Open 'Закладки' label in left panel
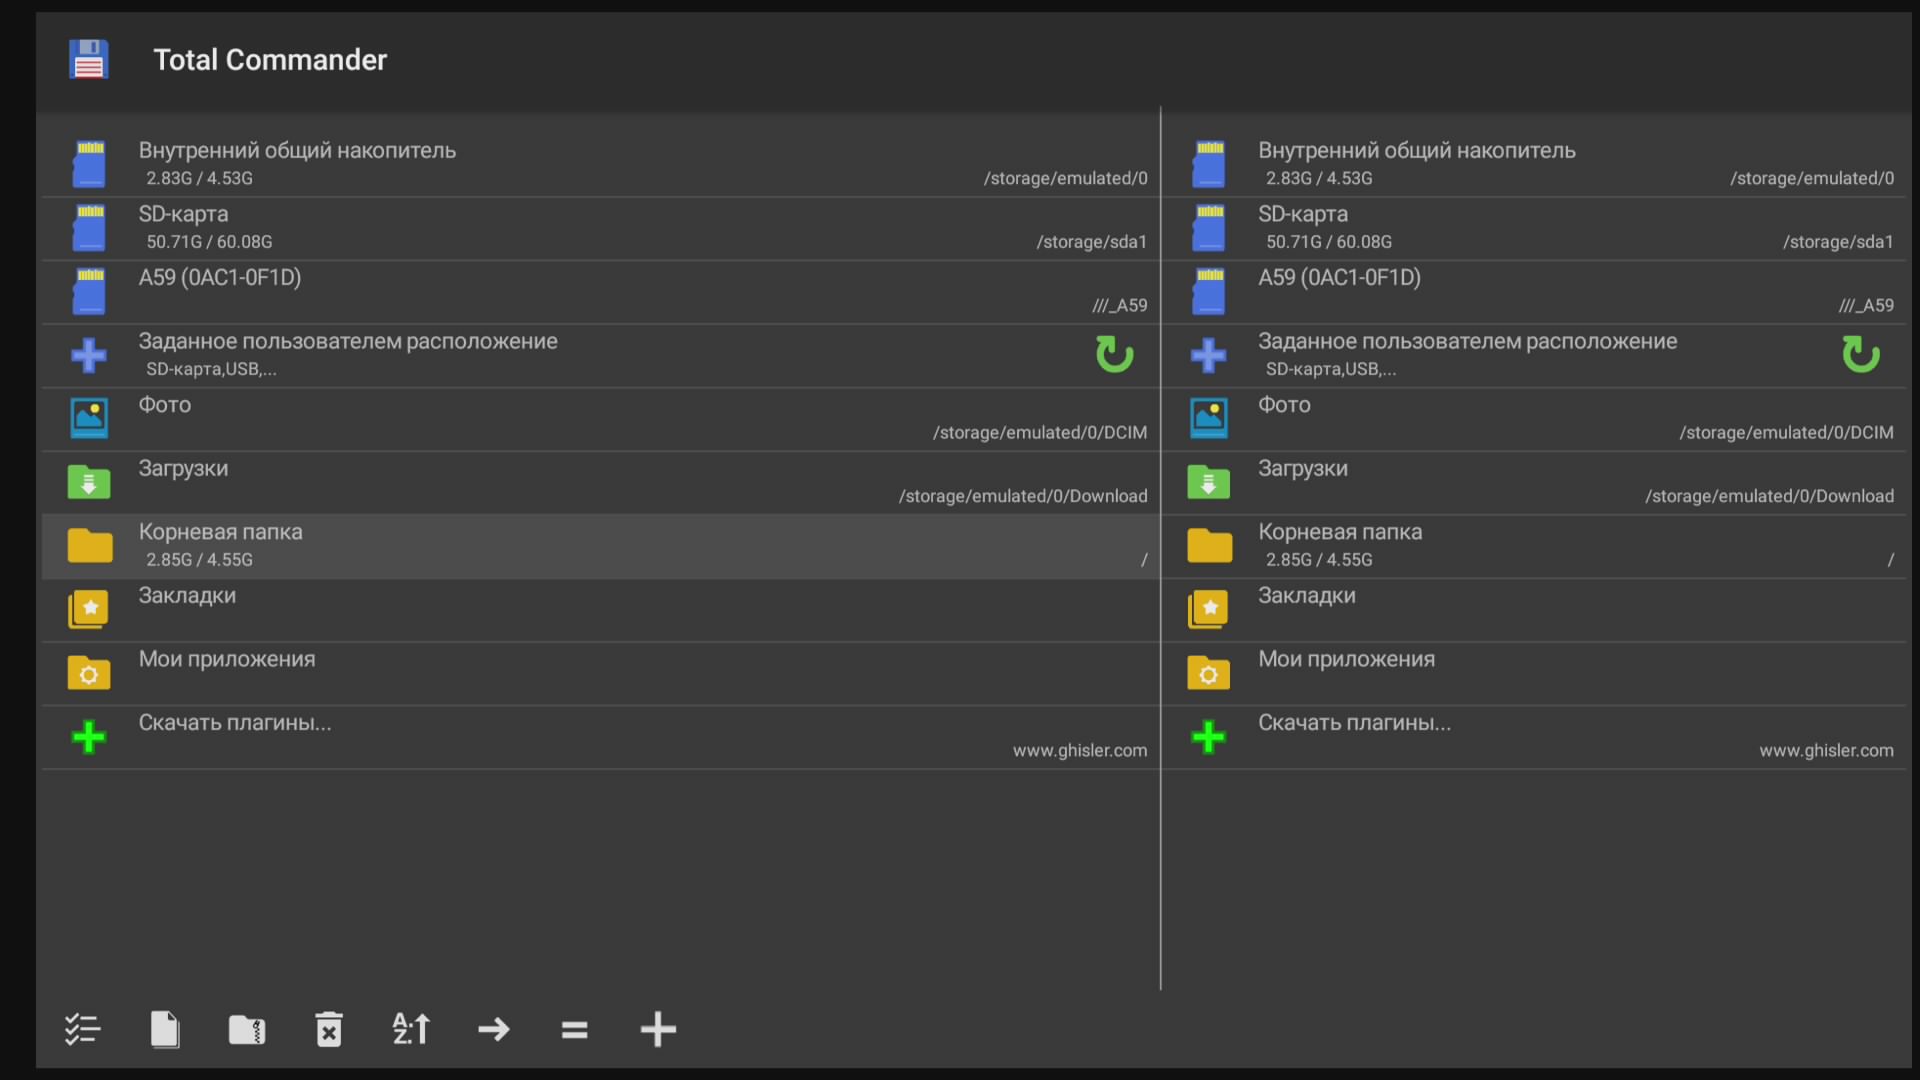Viewport: 1920px width, 1080px height. tap(187, 596)
